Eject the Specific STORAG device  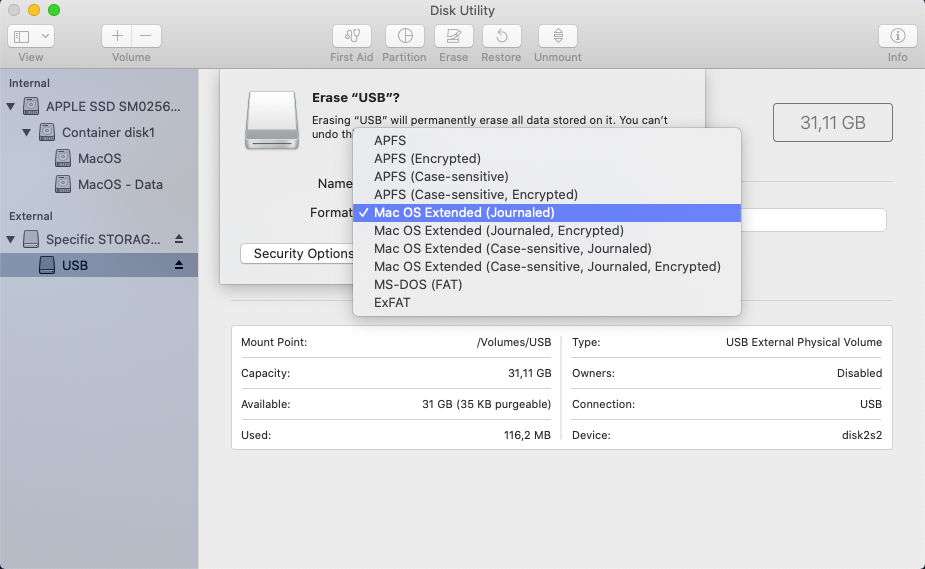(179, 239)
